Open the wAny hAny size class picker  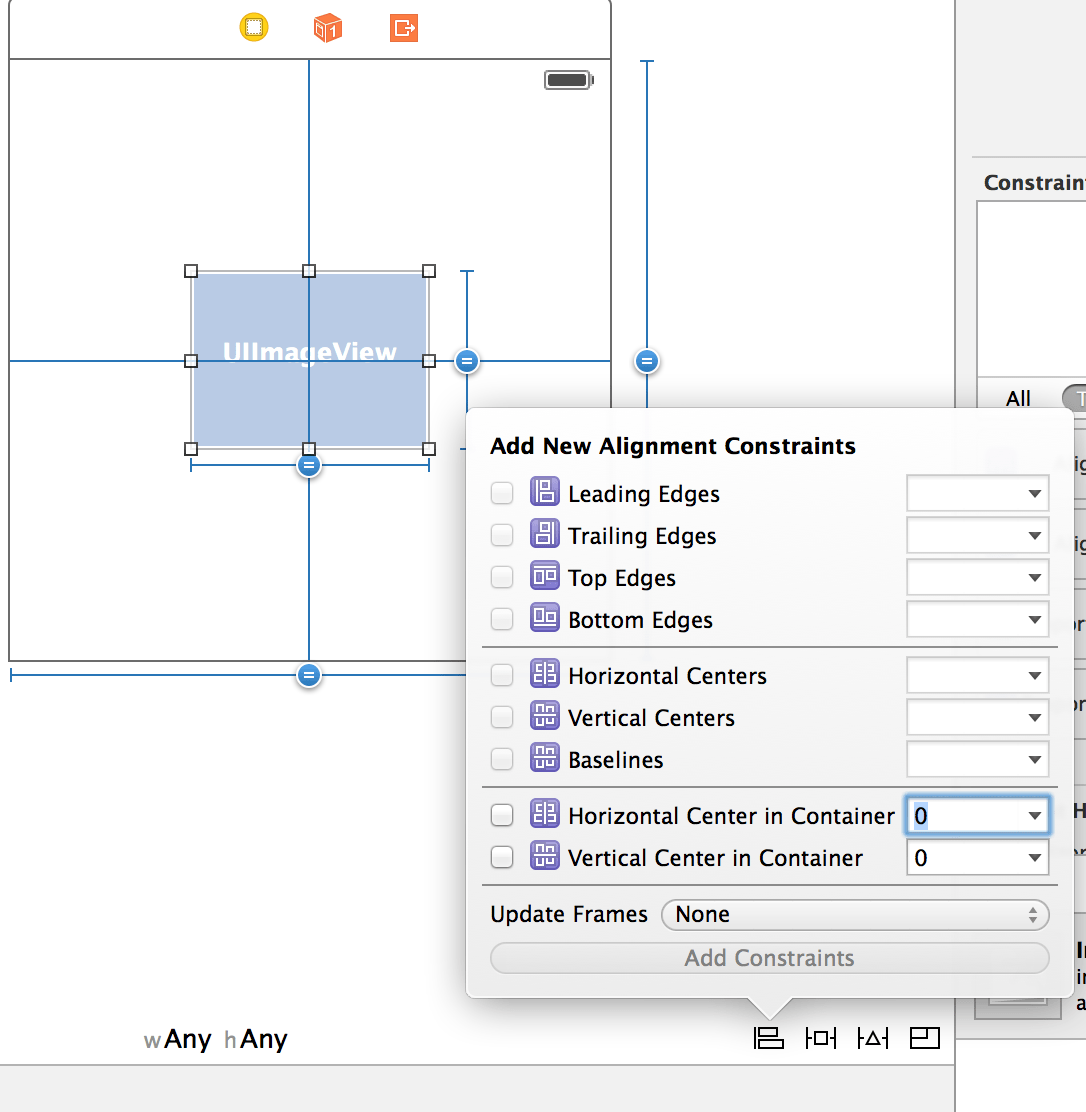click(x=216, y=1039)
